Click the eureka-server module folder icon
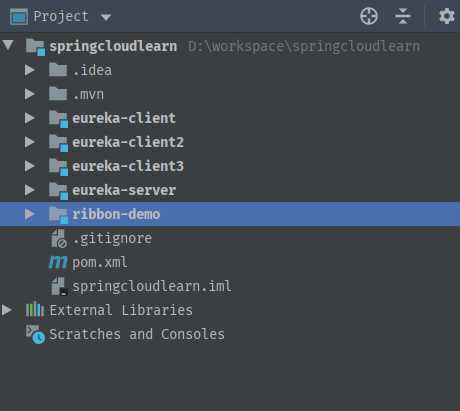The width and height of the screenshot is (460, 411). [59, 191]
